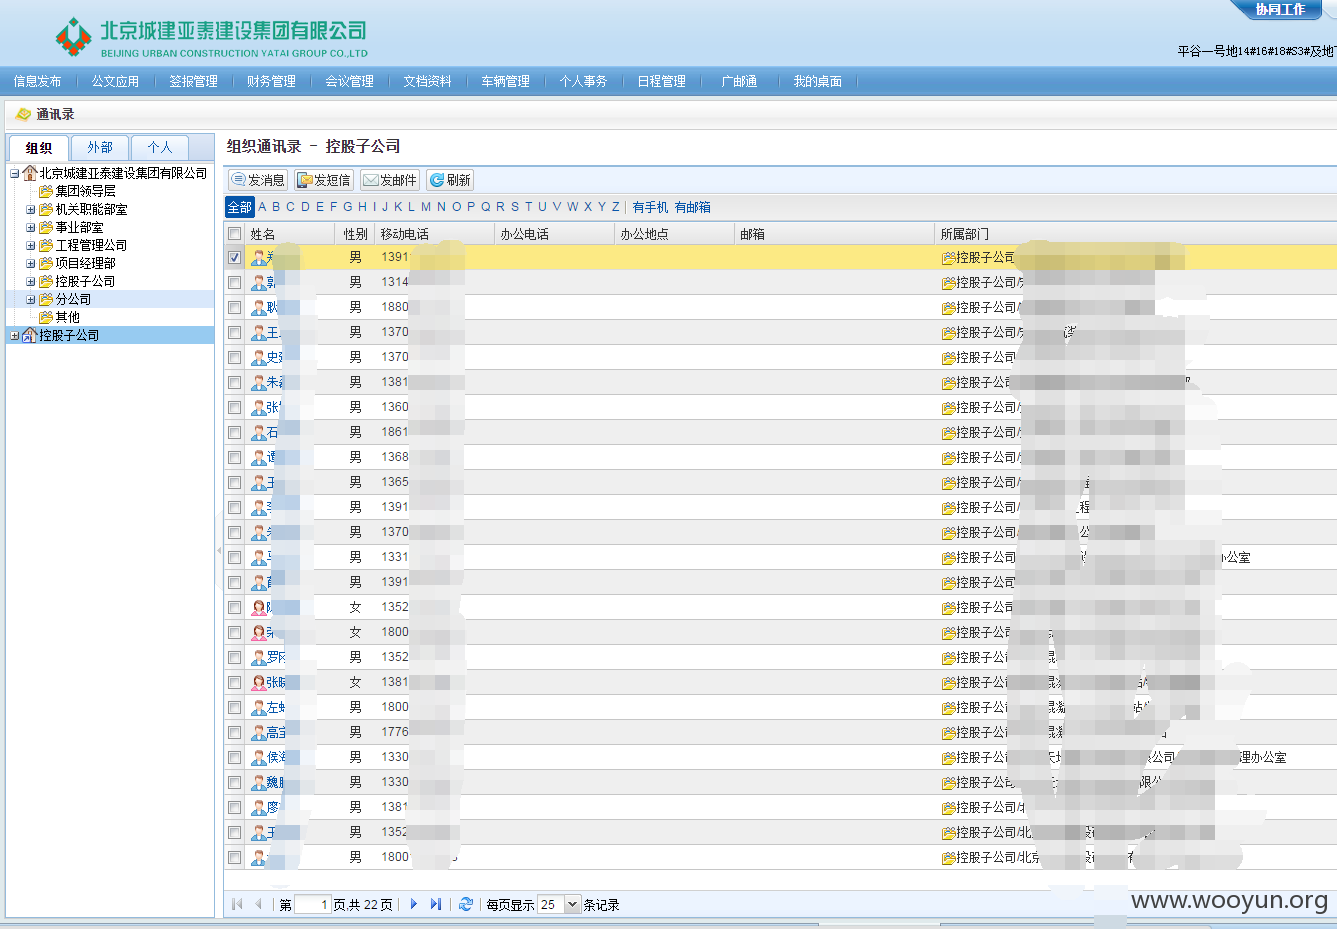Click the page number input field
The width and height of the screenshot is (1337, 929).
313,904
